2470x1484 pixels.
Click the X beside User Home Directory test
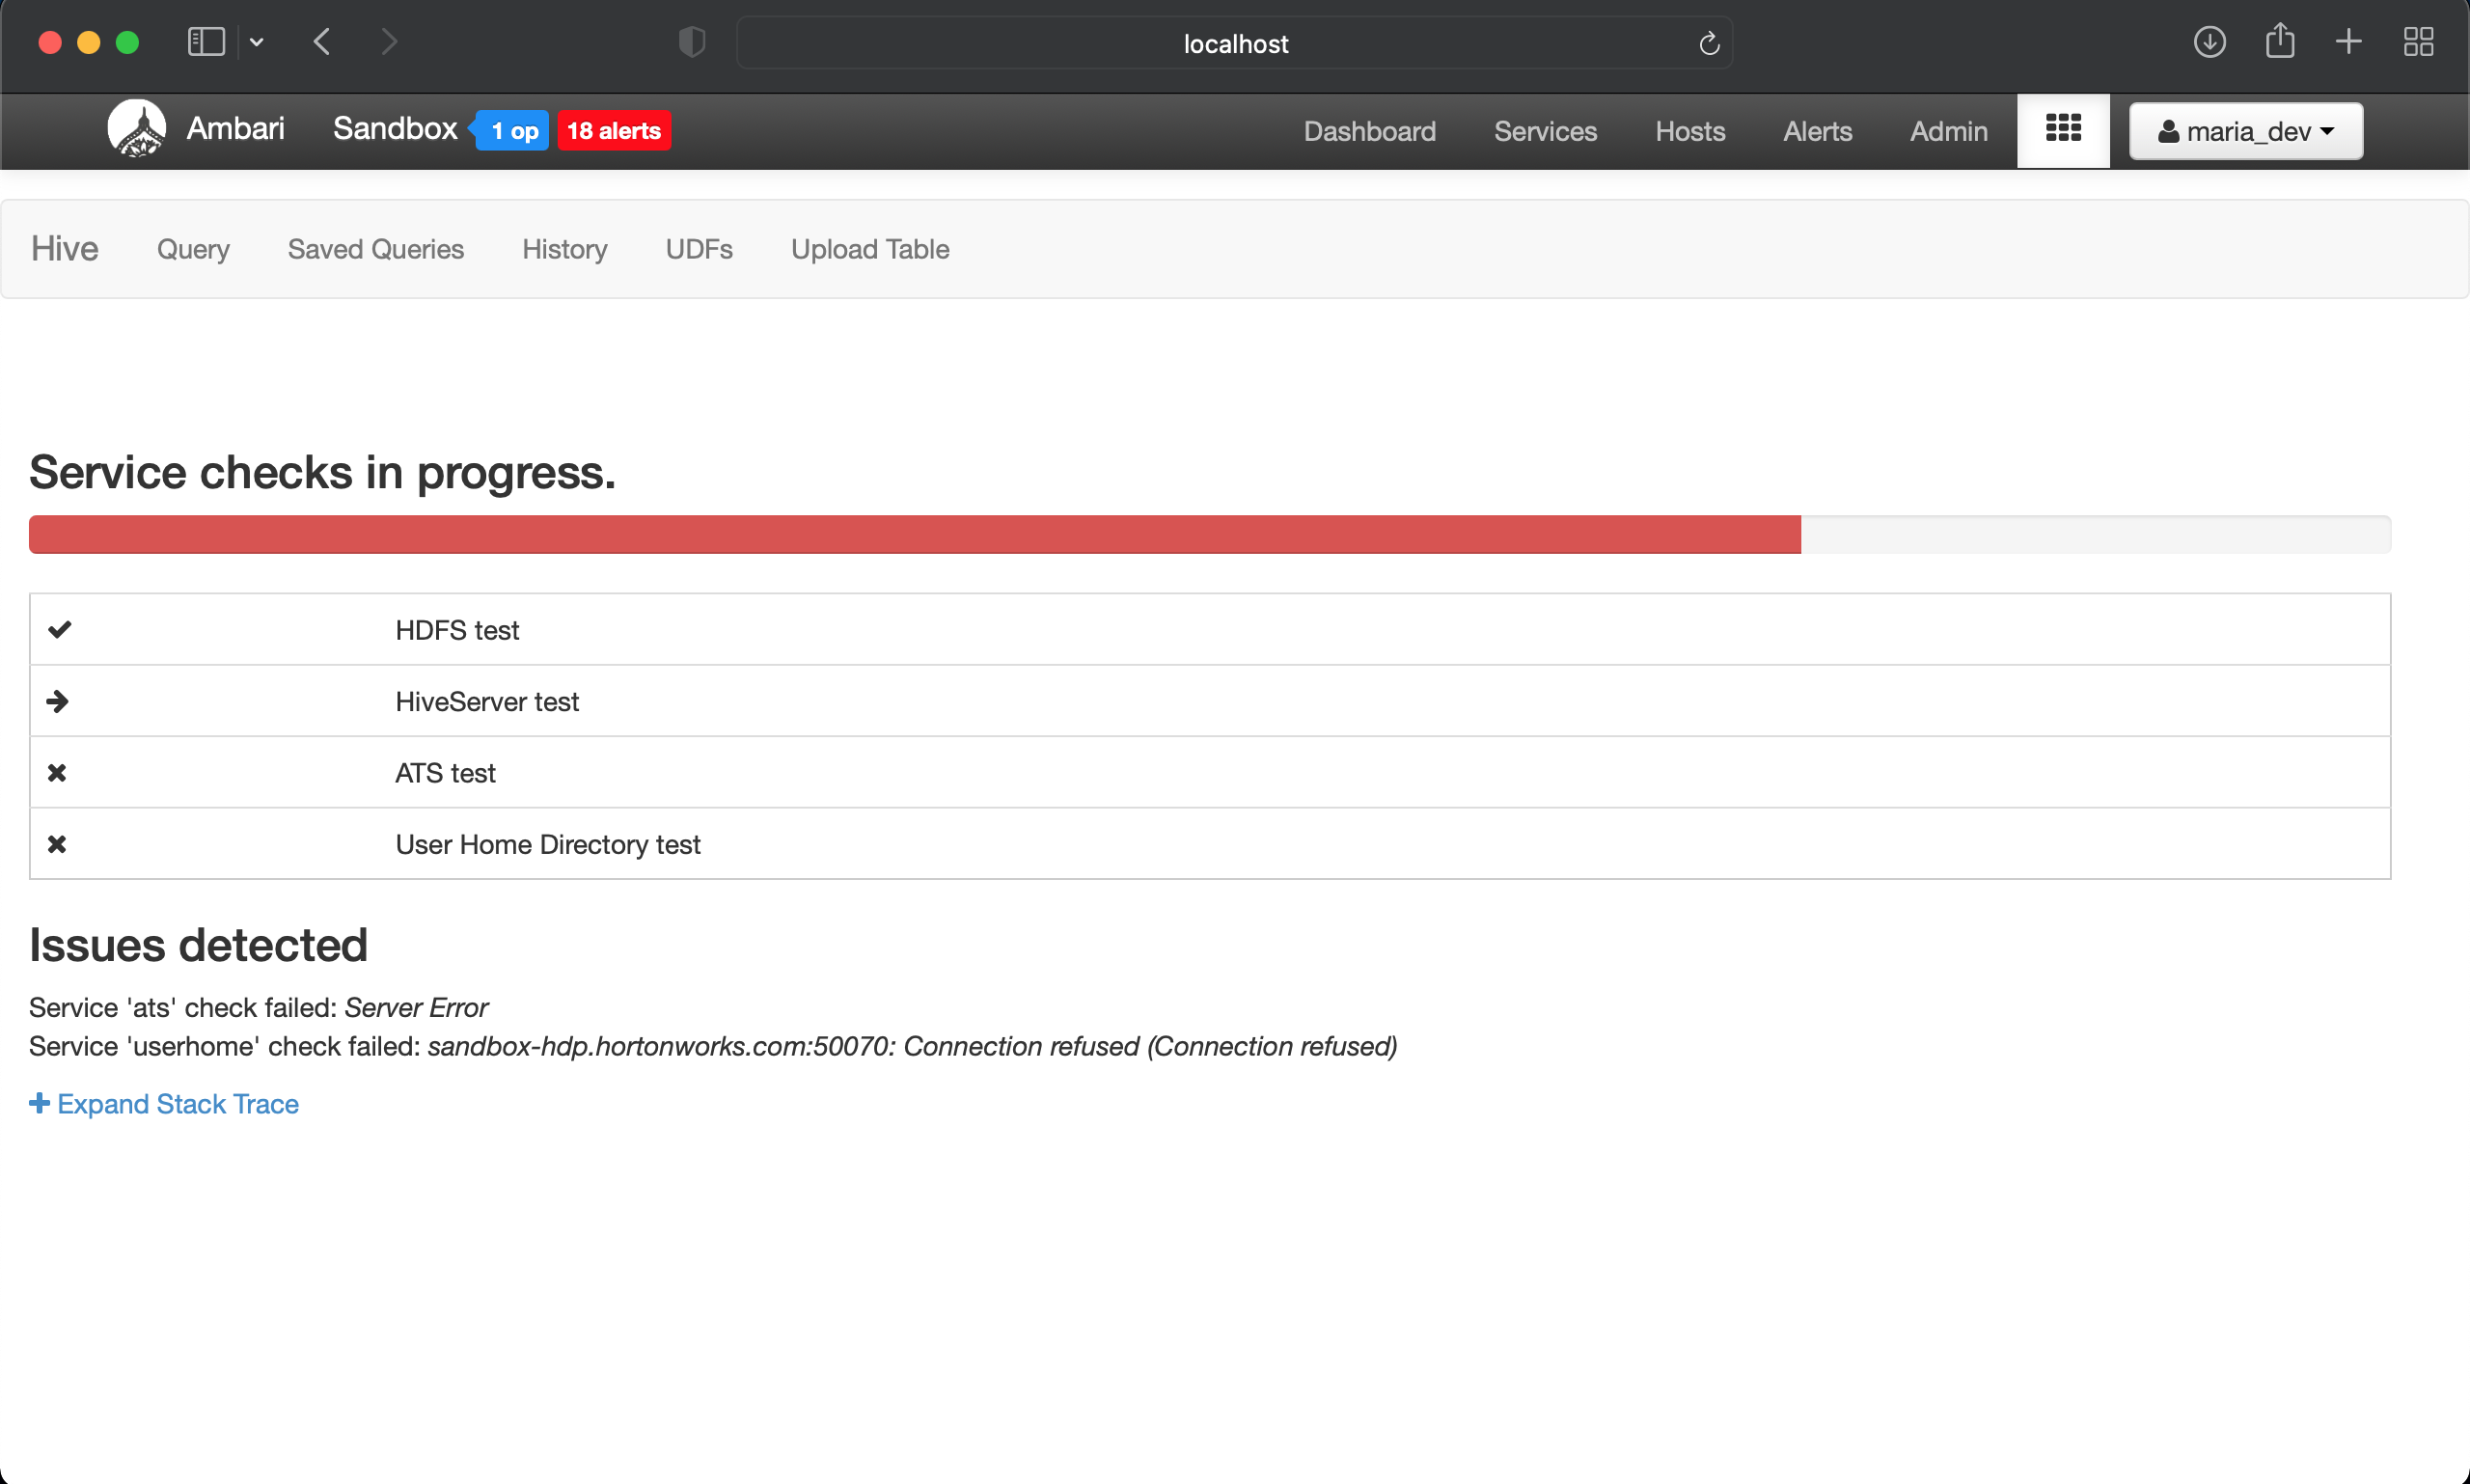pos(57,844)
